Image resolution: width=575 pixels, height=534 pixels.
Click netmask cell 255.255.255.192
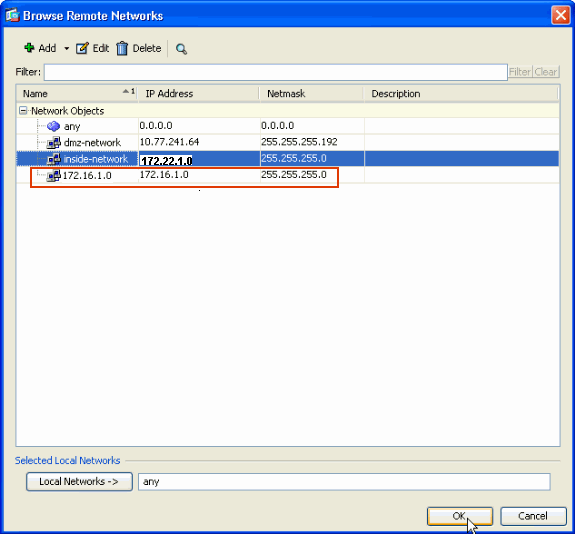[299, 142]
